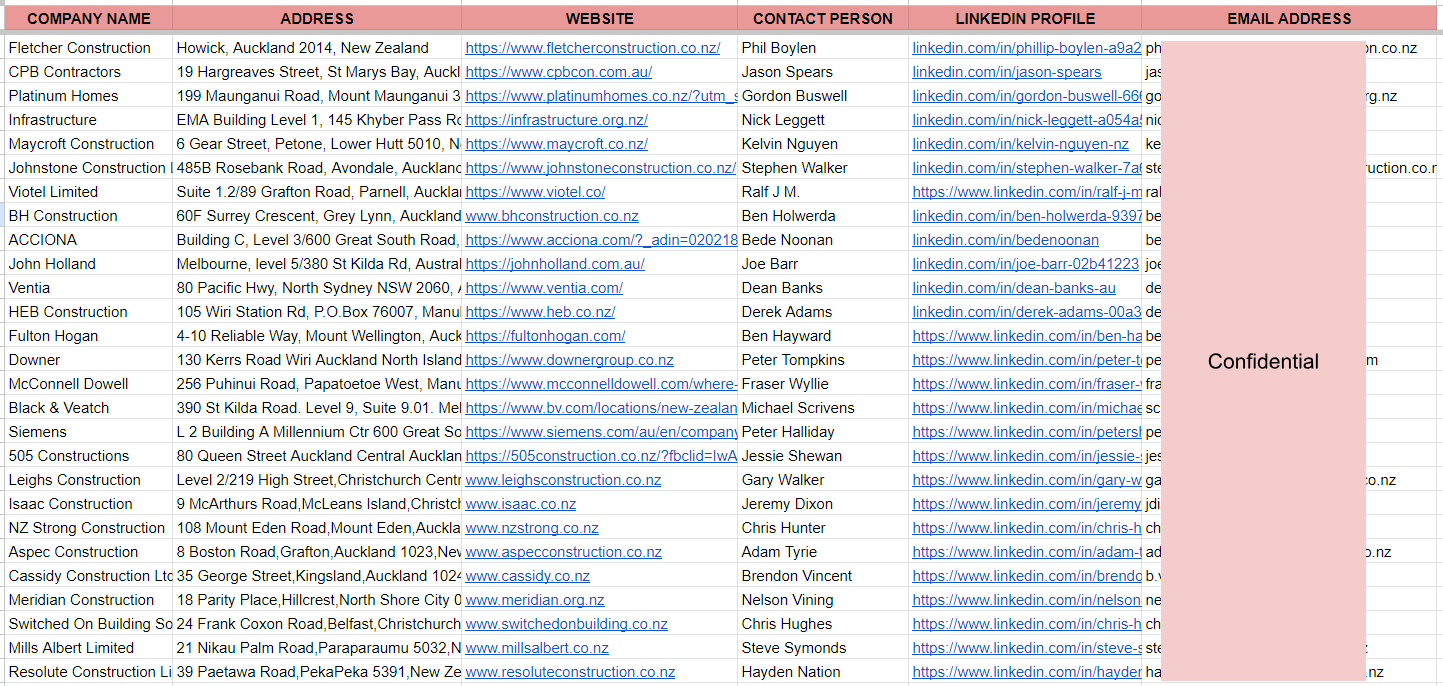
Task: Select the Hayden Nation contact cell
Action: point(823,672)
